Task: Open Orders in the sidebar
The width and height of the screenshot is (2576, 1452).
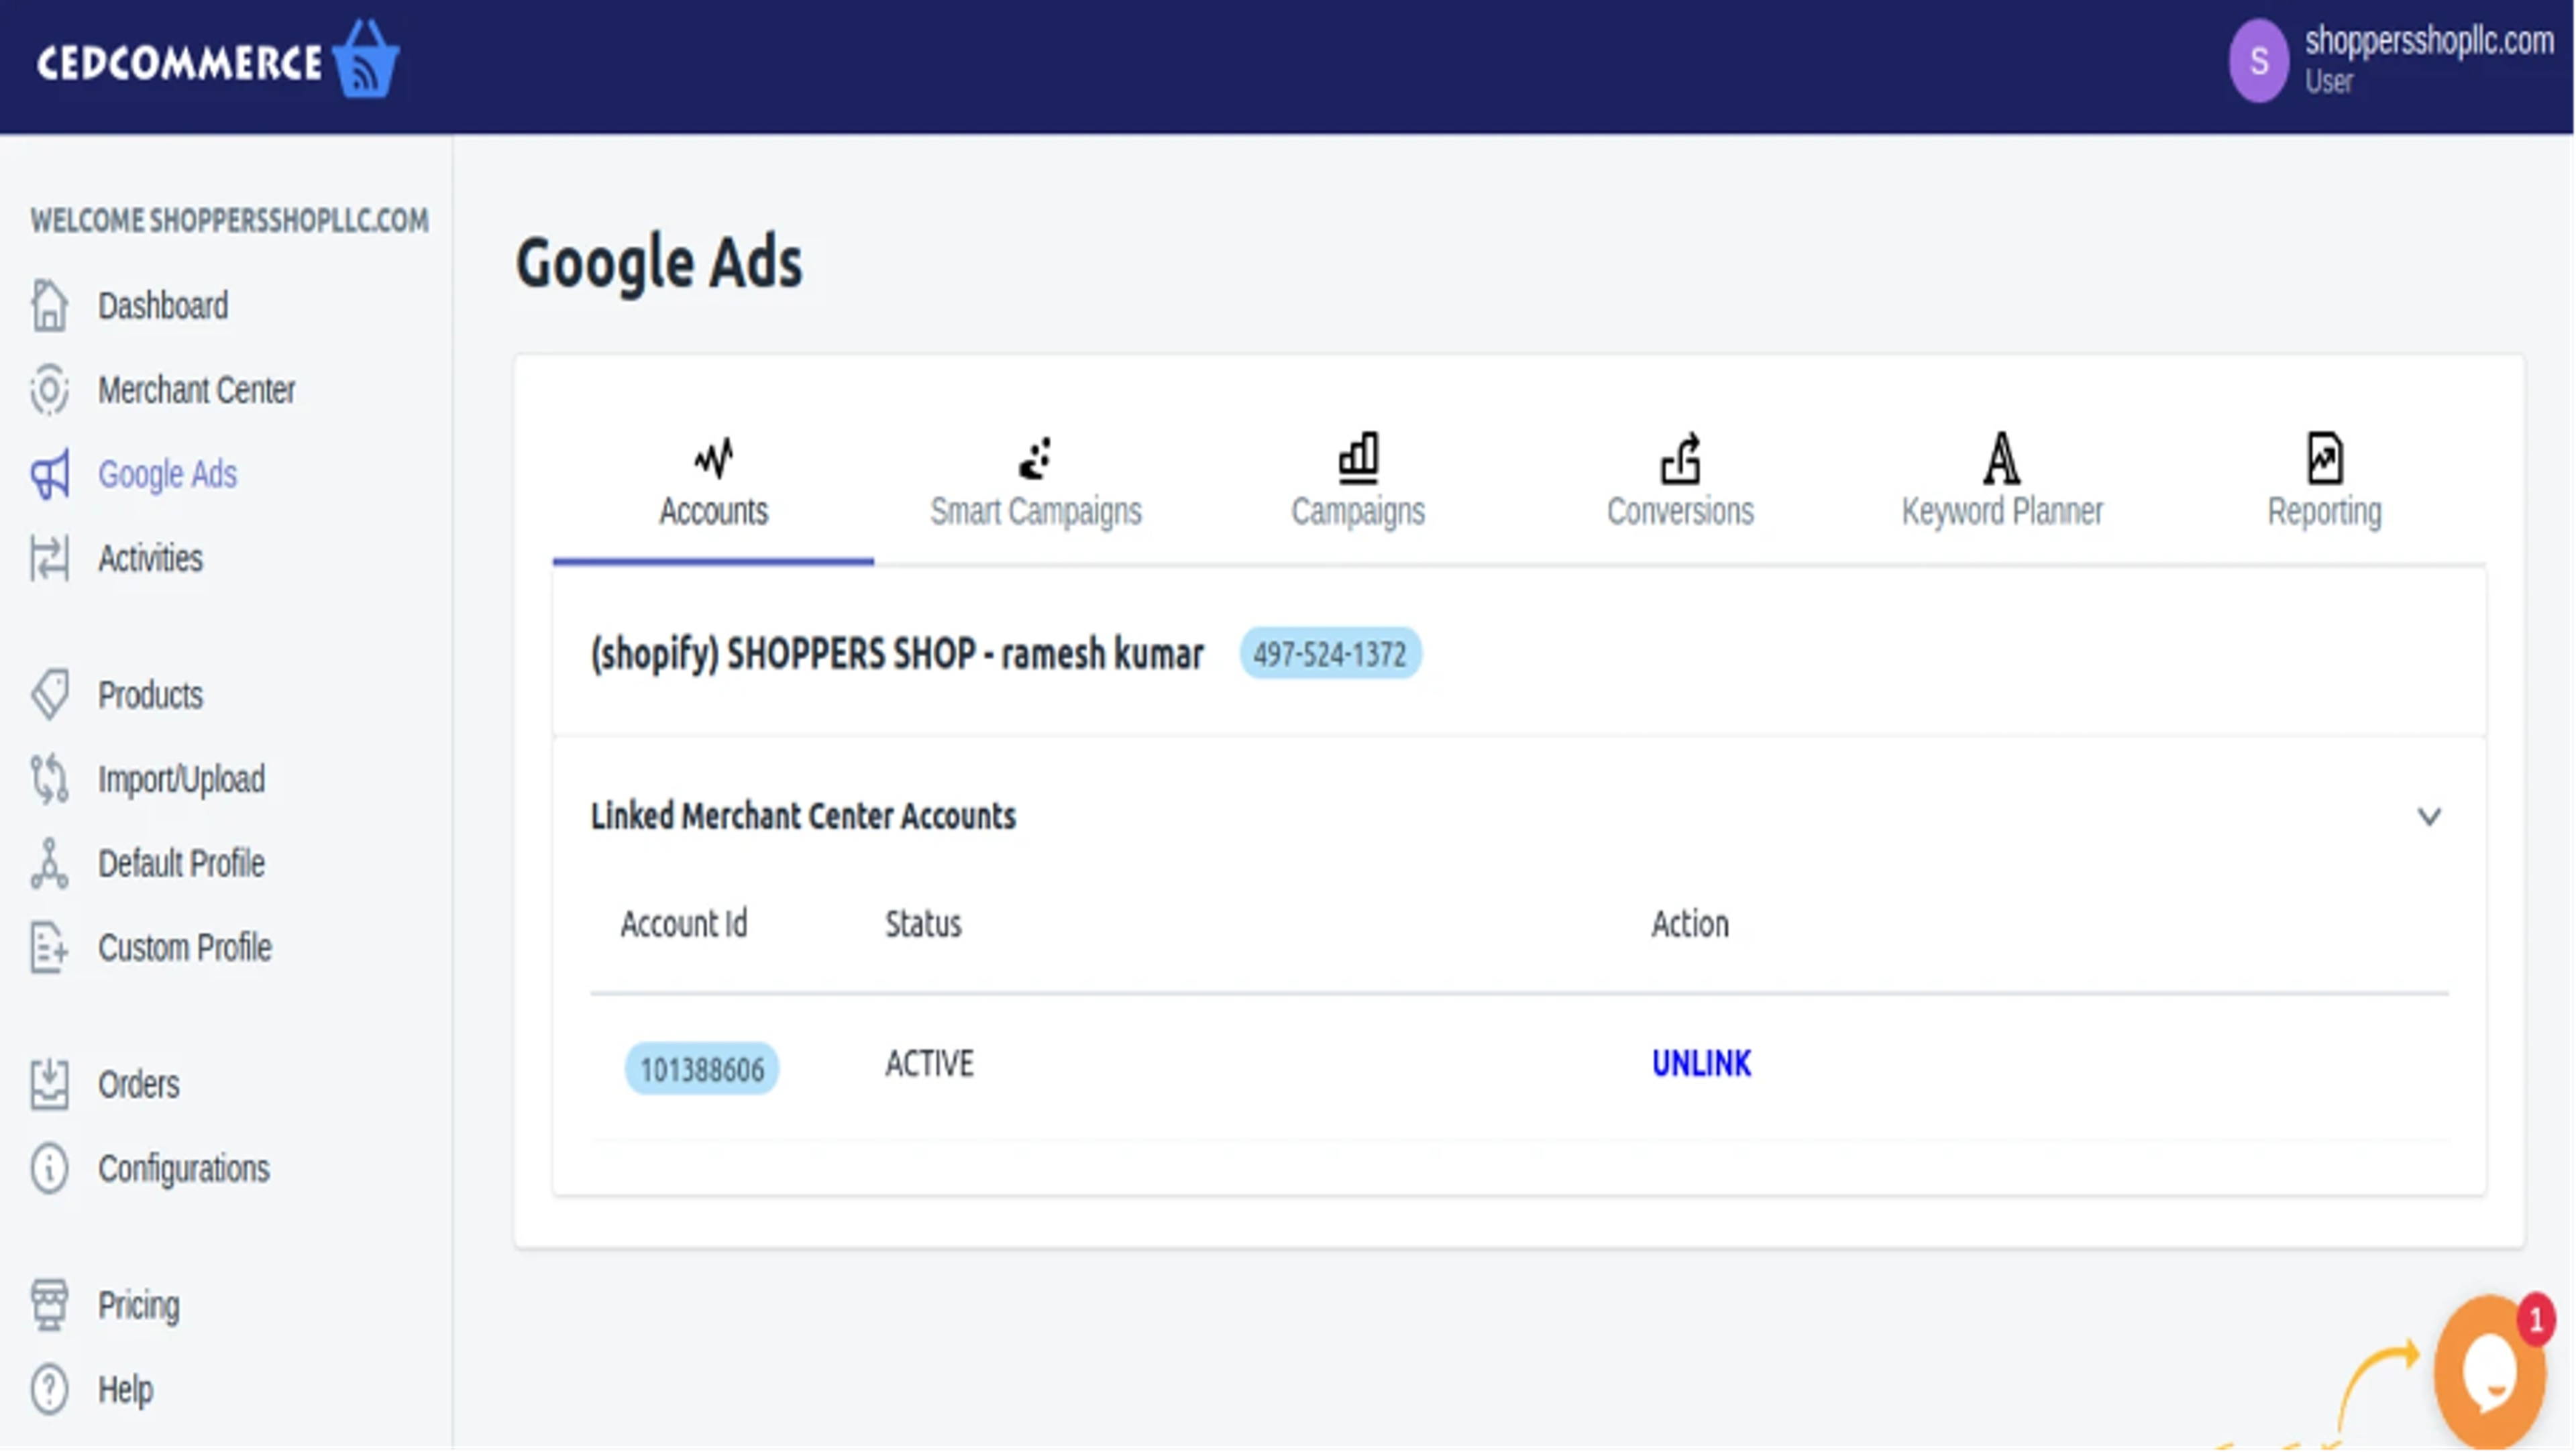Action: coord(138,1085)
